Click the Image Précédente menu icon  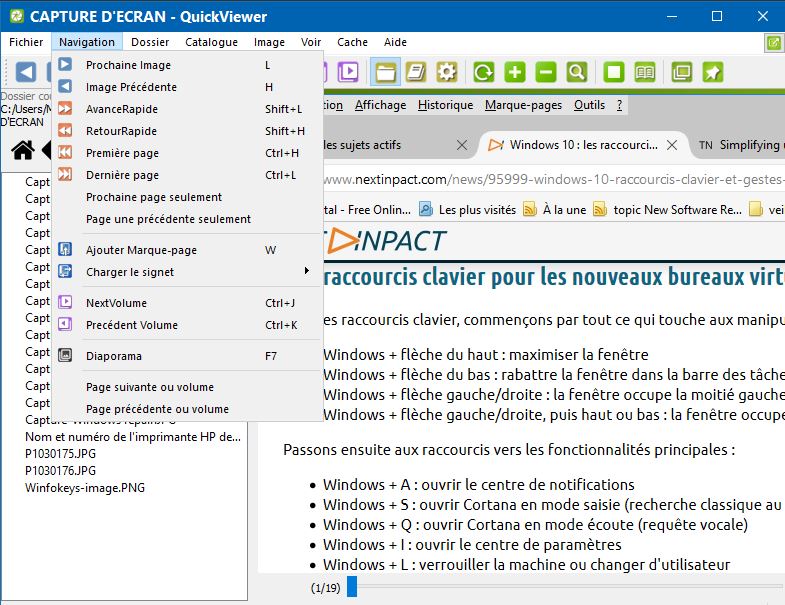[x=65, y=86]
